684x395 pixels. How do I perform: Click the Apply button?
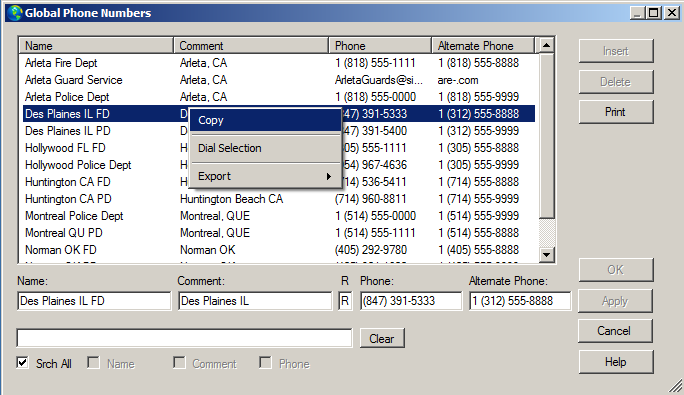point(616,301)
